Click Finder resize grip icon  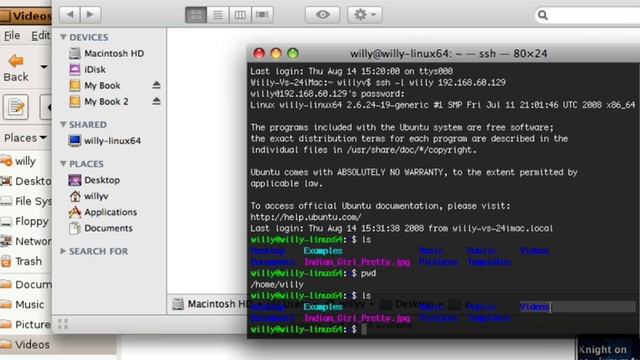tap(63, 324)
